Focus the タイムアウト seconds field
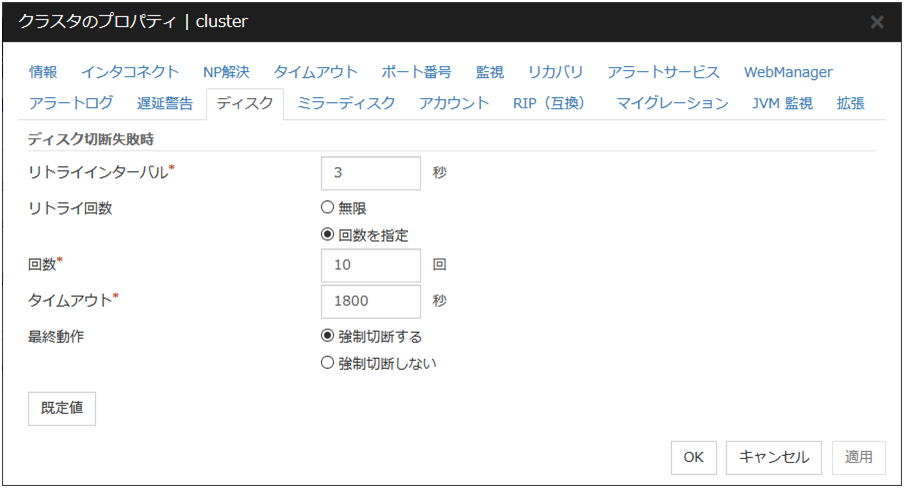Screen dimensions: 904x488 [x=371, y=301]
